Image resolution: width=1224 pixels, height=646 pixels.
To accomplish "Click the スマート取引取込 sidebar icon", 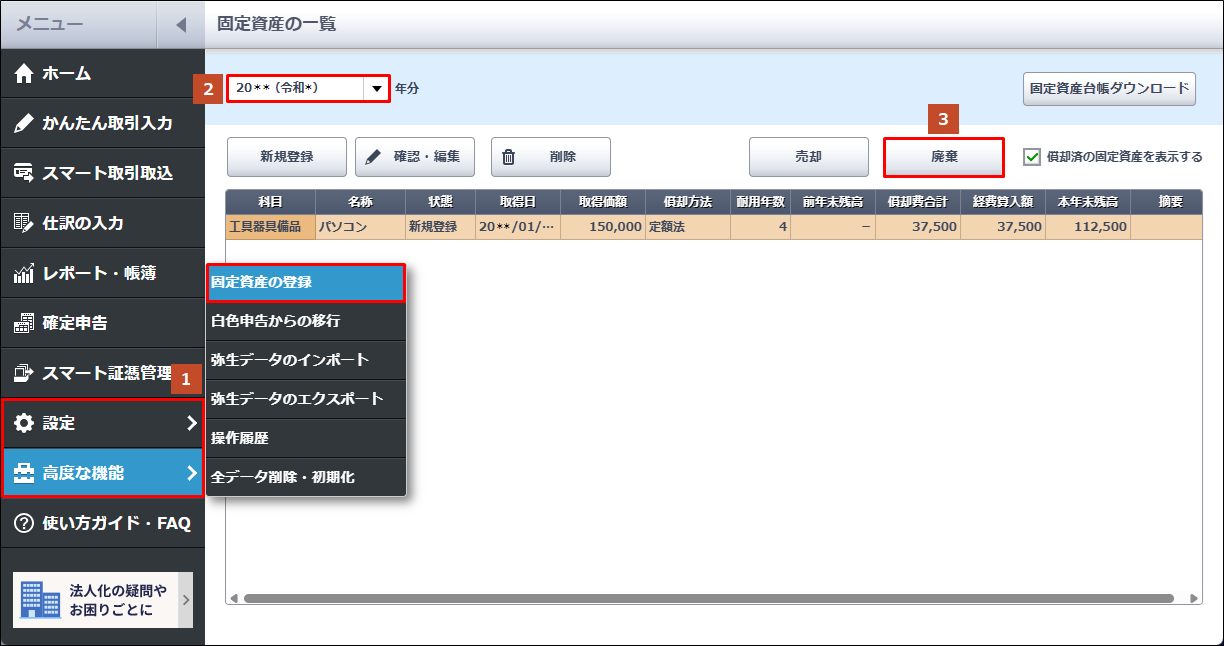I will coord(25,174).
